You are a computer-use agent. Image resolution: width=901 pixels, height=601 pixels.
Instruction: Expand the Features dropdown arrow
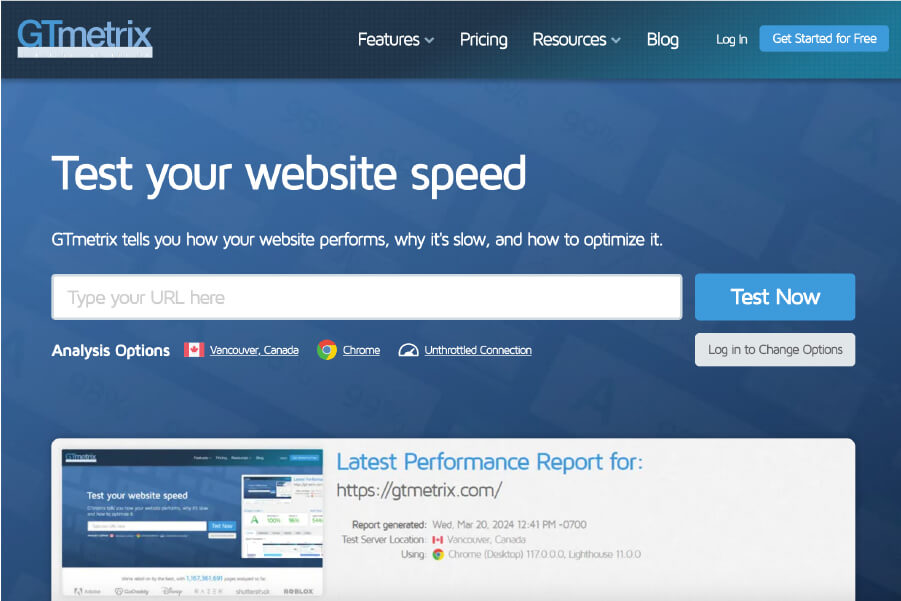(429, 40)
